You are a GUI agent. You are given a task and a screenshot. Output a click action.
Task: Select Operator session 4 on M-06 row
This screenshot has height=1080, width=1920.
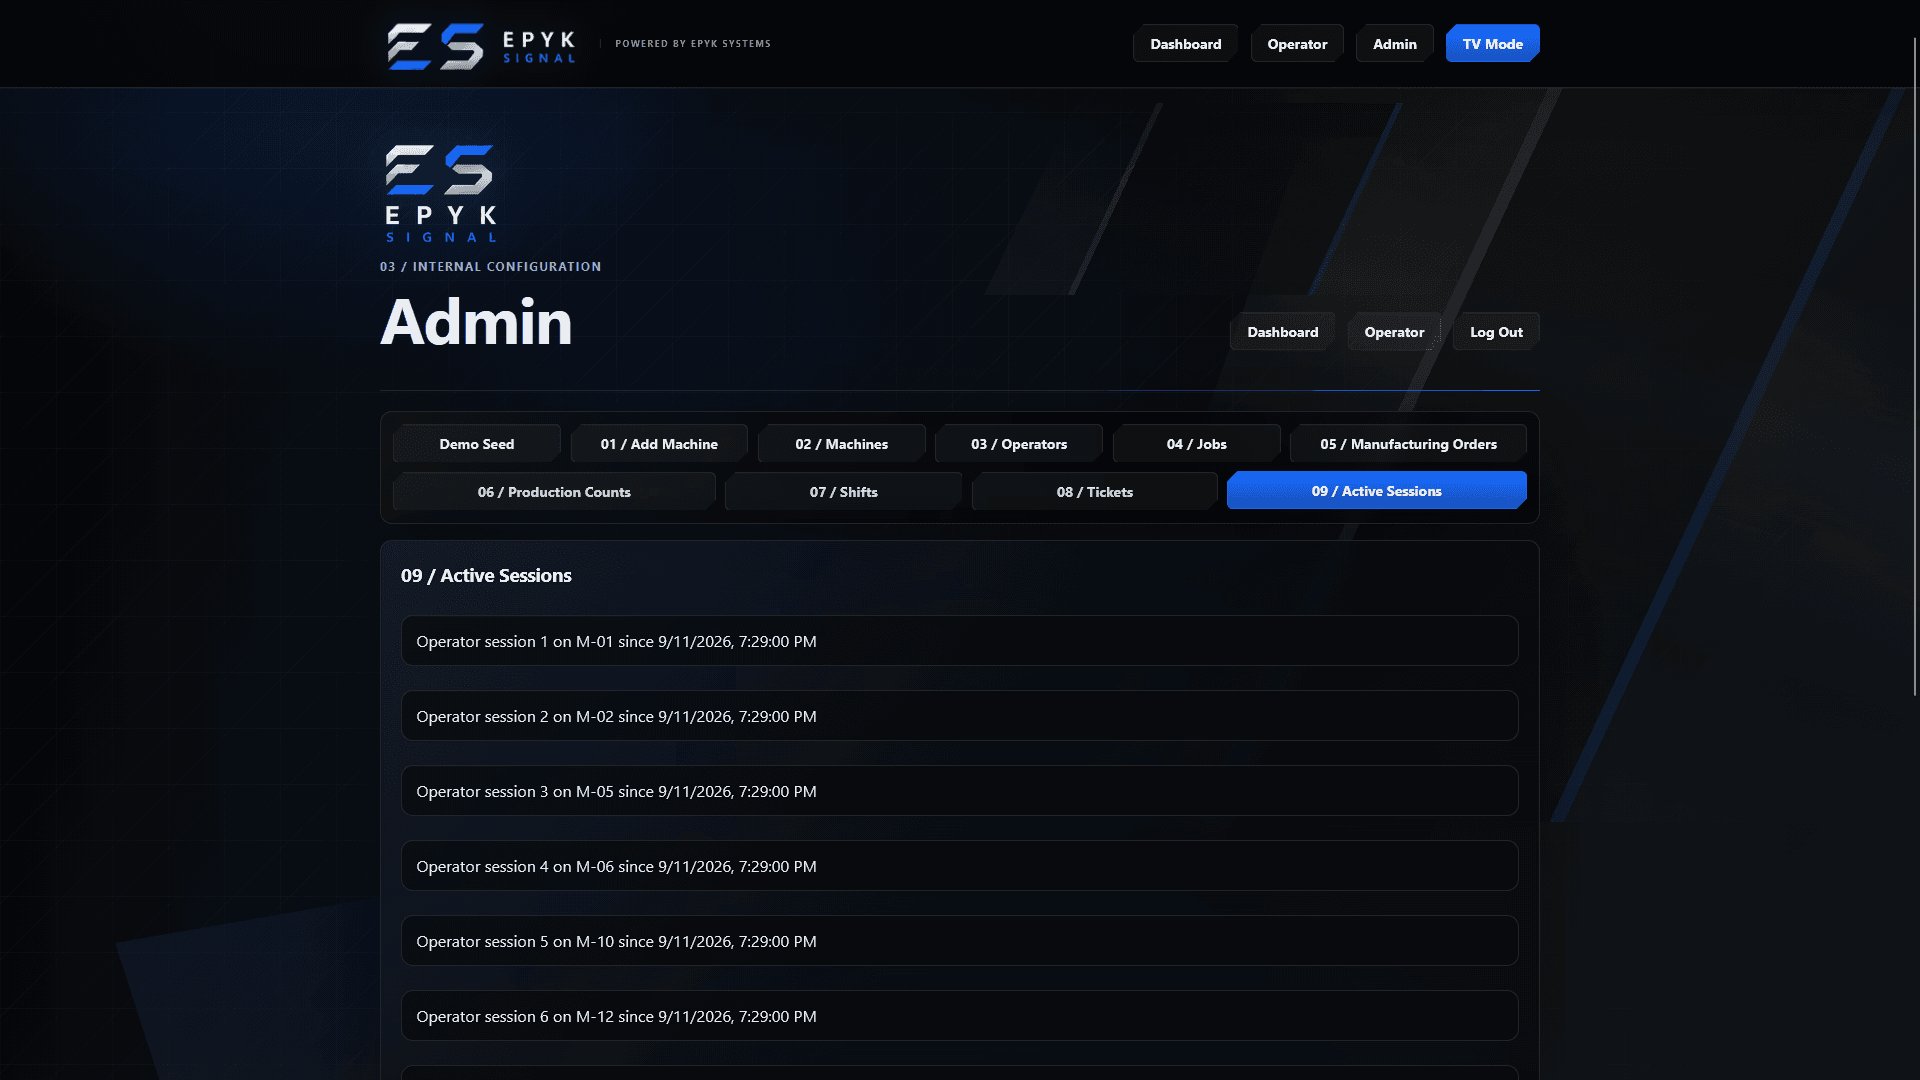pos(959,866)
